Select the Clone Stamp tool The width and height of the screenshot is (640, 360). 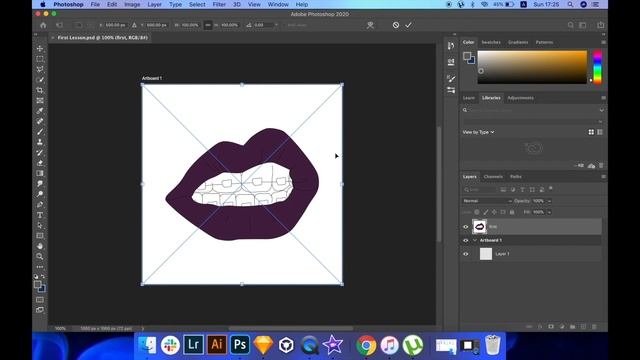40,142
